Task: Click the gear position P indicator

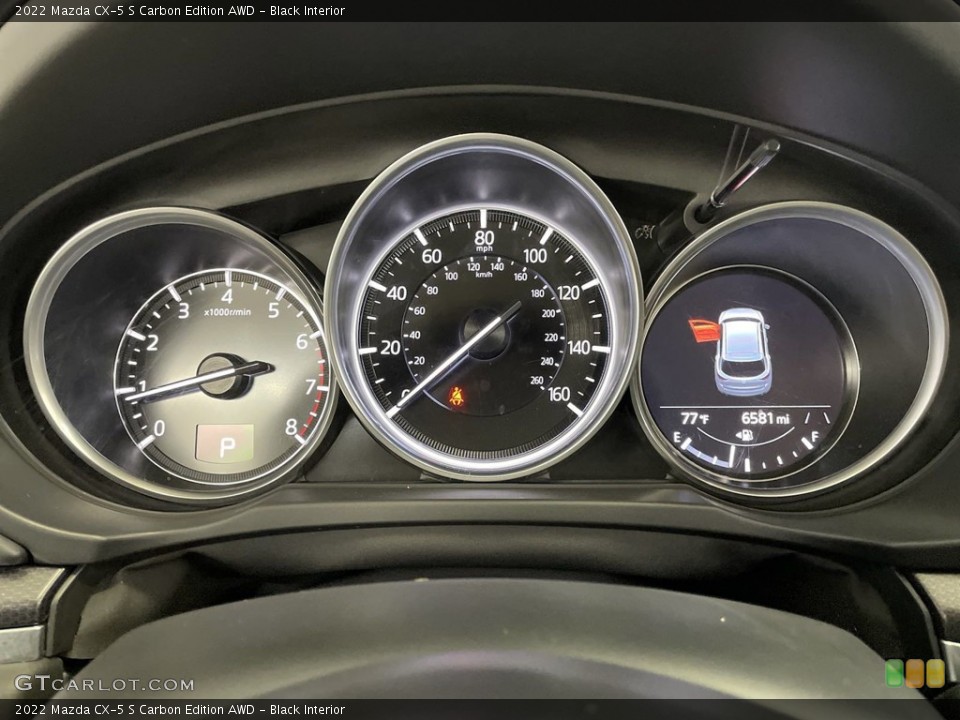Action: [225, 443]
